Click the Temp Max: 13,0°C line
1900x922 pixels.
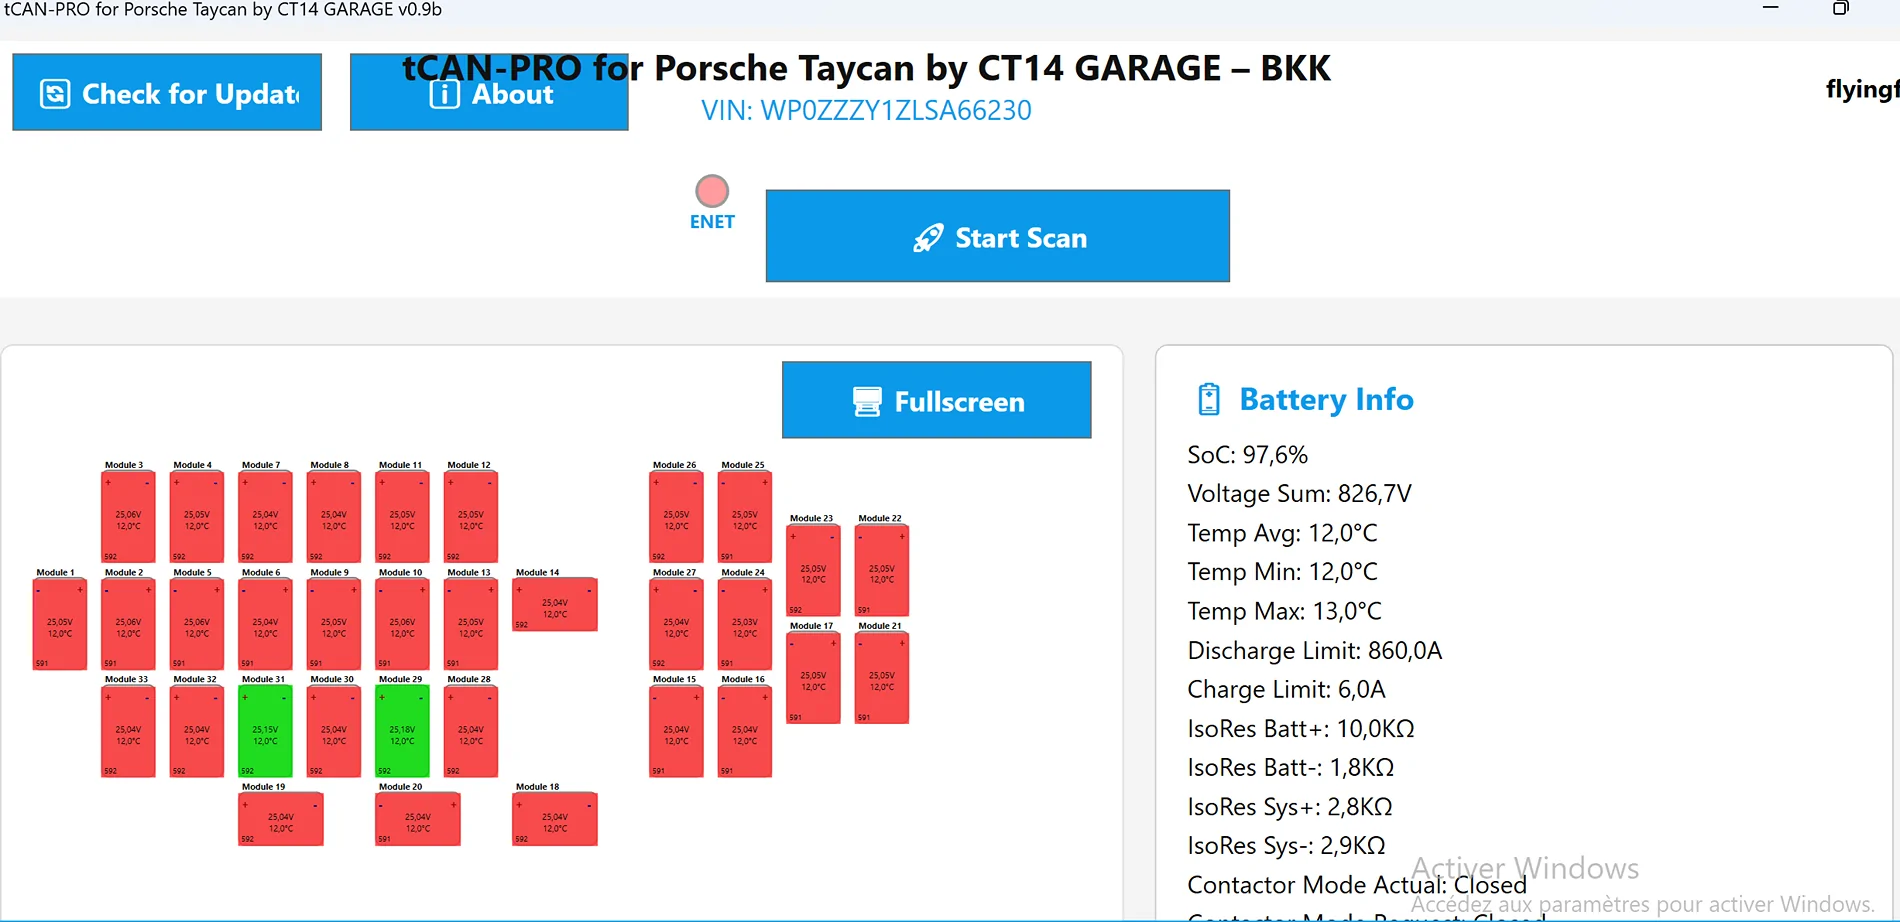pos(1284,611)
